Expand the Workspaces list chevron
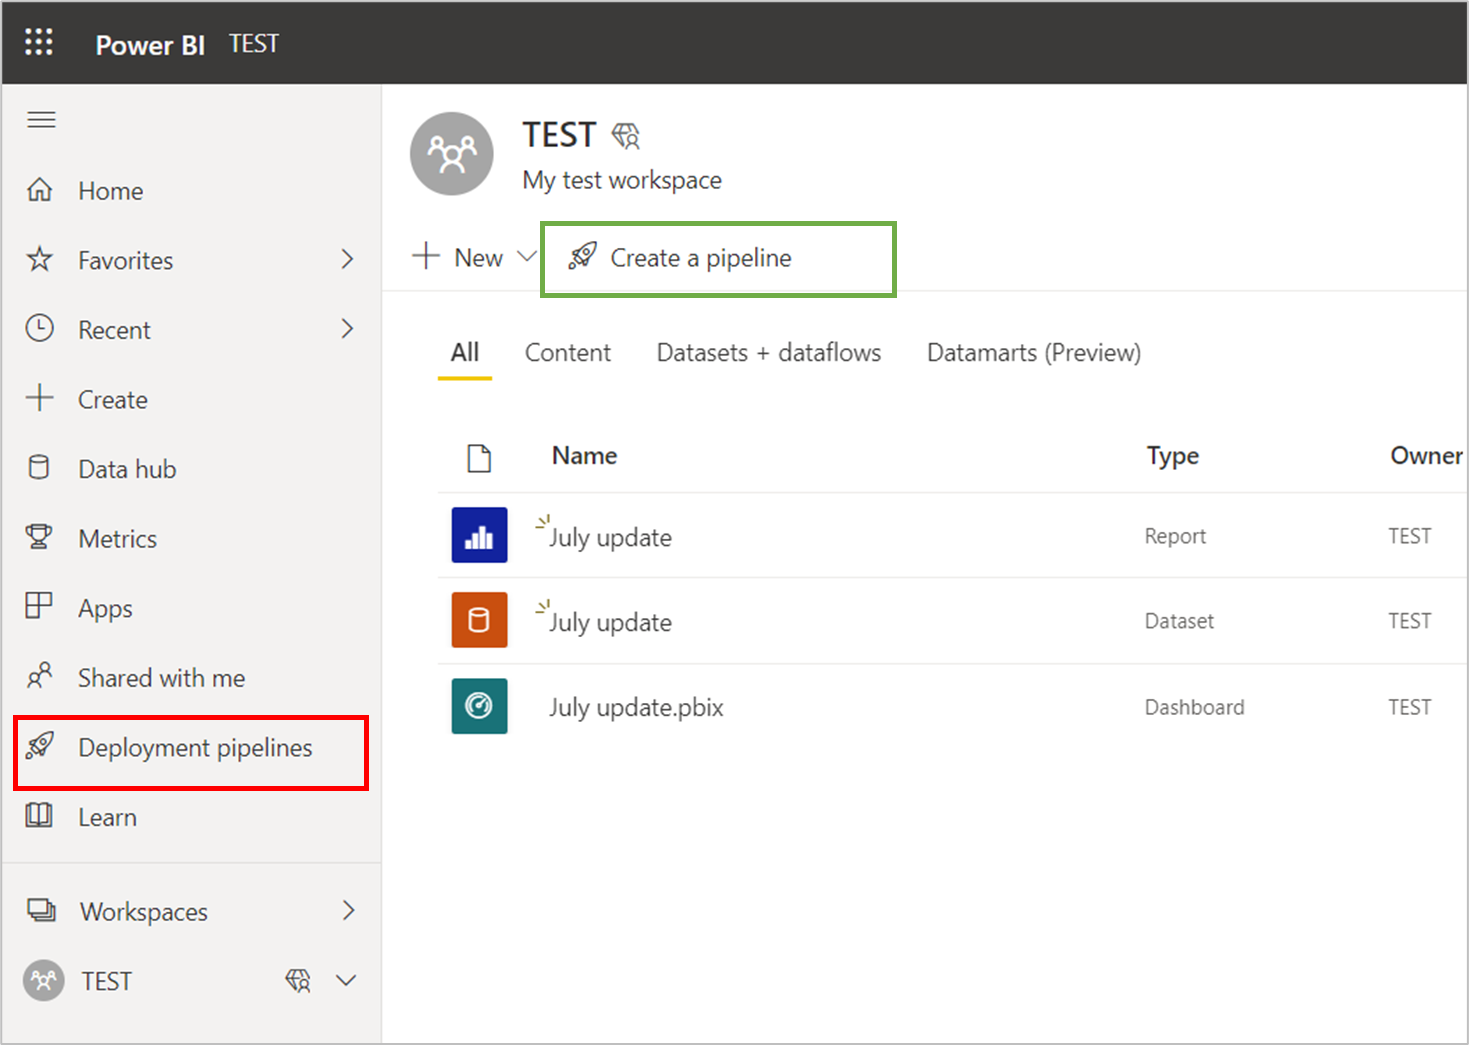The width and height of the screenshot is (1469, 1045). [x=349, y=911]
